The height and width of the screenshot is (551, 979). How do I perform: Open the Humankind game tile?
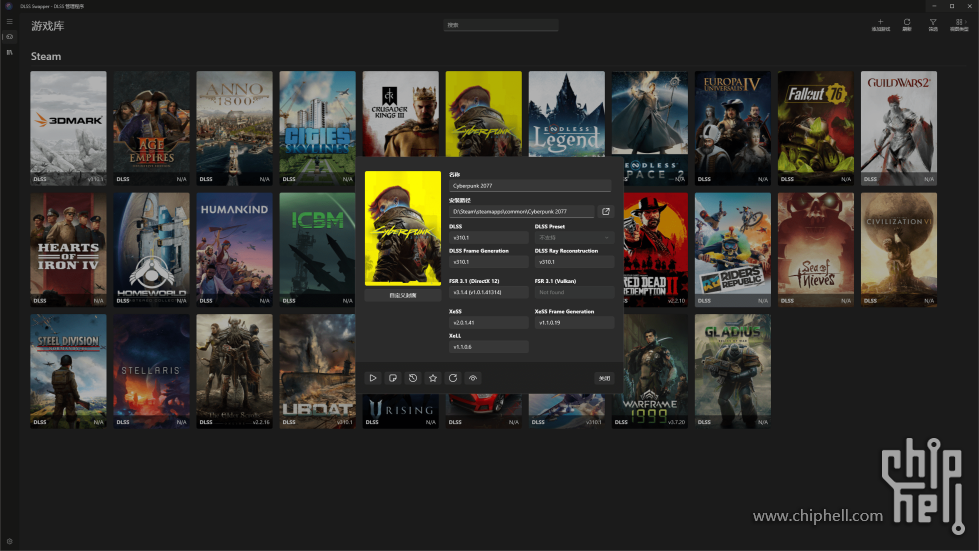tap(234, 250)
